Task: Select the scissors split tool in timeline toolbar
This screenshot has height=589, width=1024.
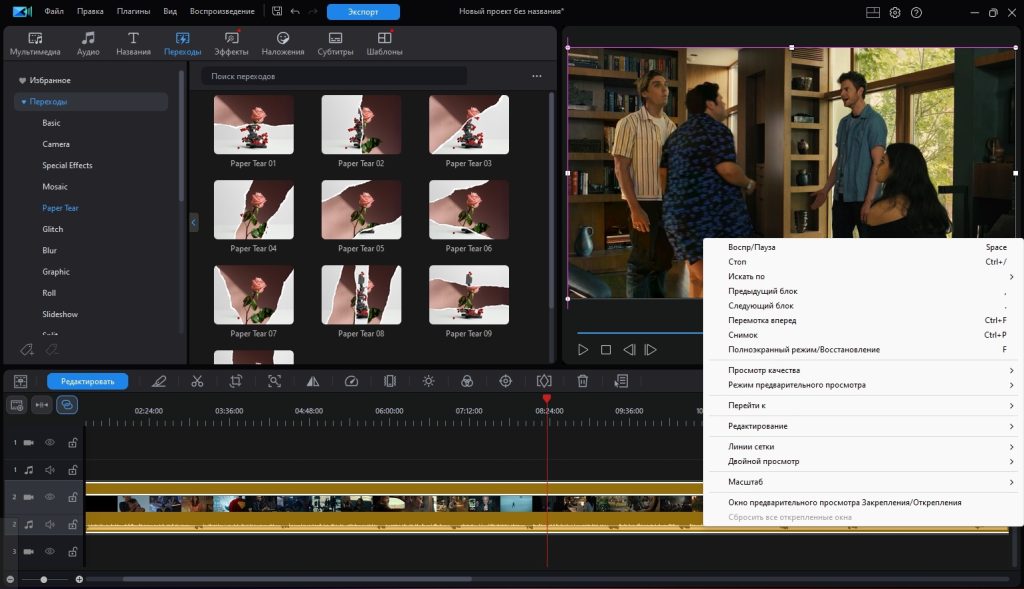Action: (x=197, y=381)
